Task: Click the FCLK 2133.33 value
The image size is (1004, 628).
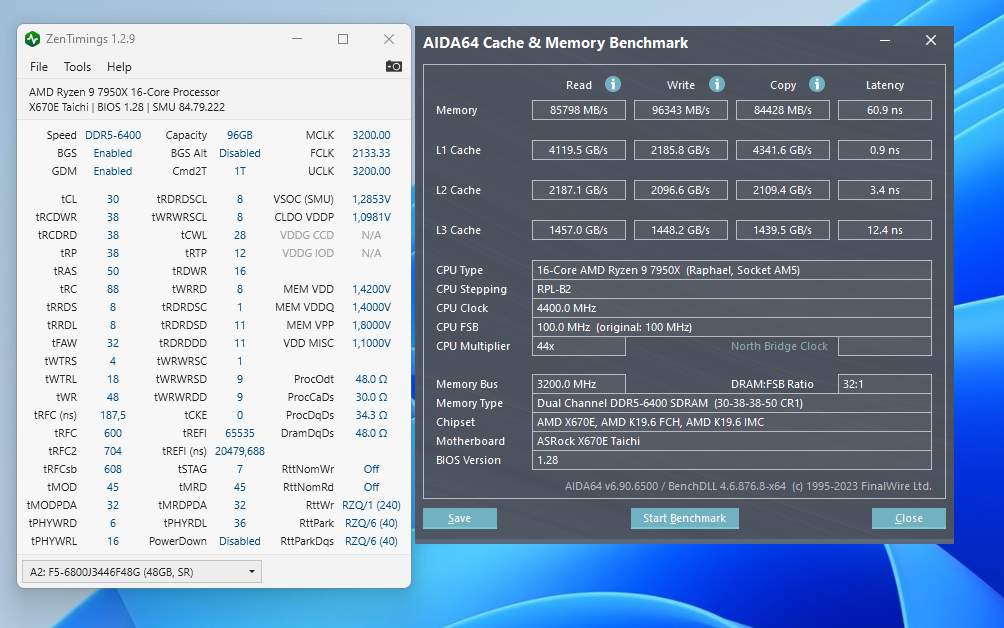Action: (371, 153)
